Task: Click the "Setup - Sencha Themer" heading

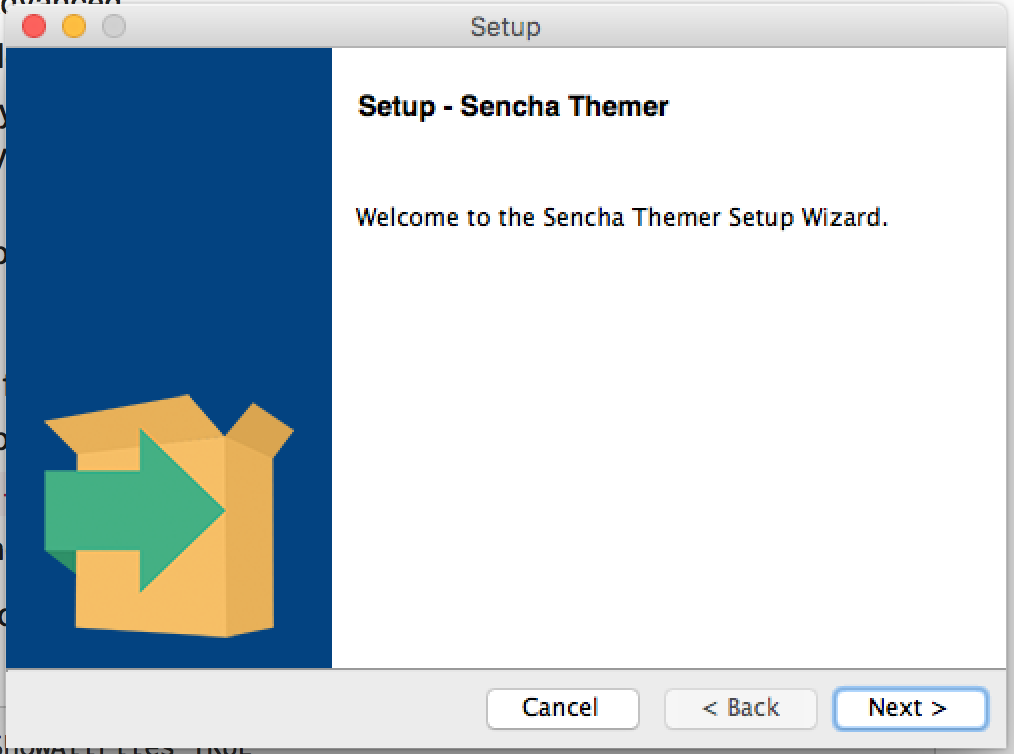Action: tap(513, 106)
